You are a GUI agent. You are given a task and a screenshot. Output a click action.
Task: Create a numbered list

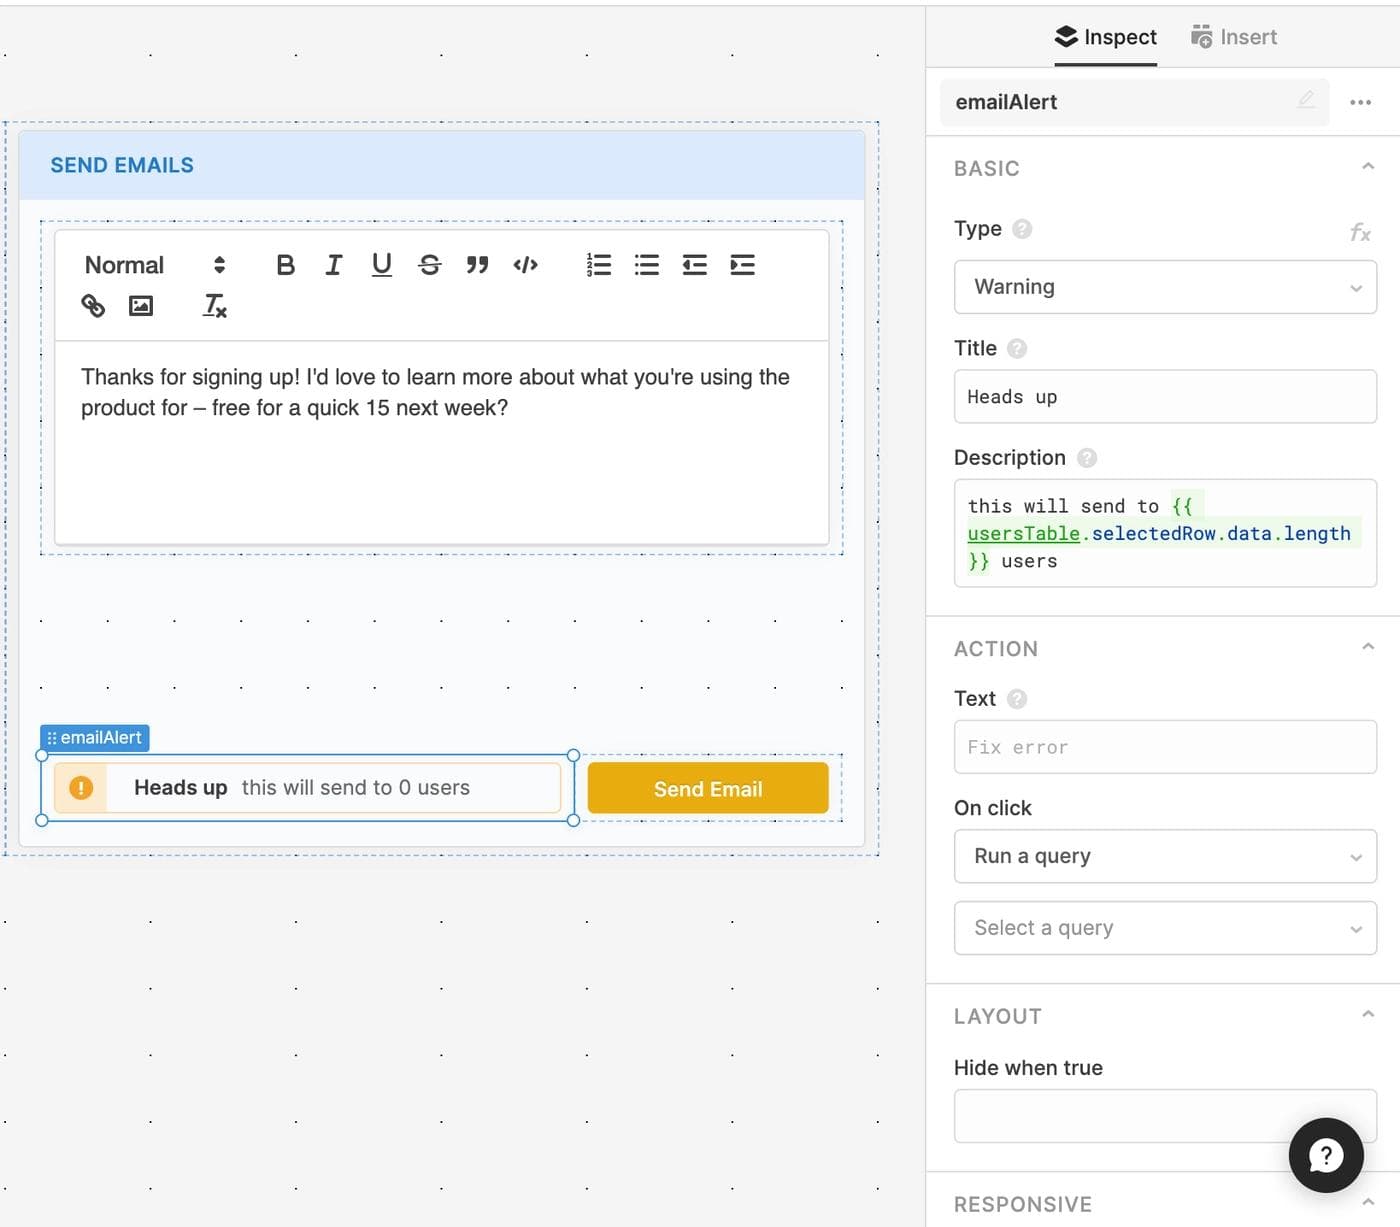pos(598,265)
